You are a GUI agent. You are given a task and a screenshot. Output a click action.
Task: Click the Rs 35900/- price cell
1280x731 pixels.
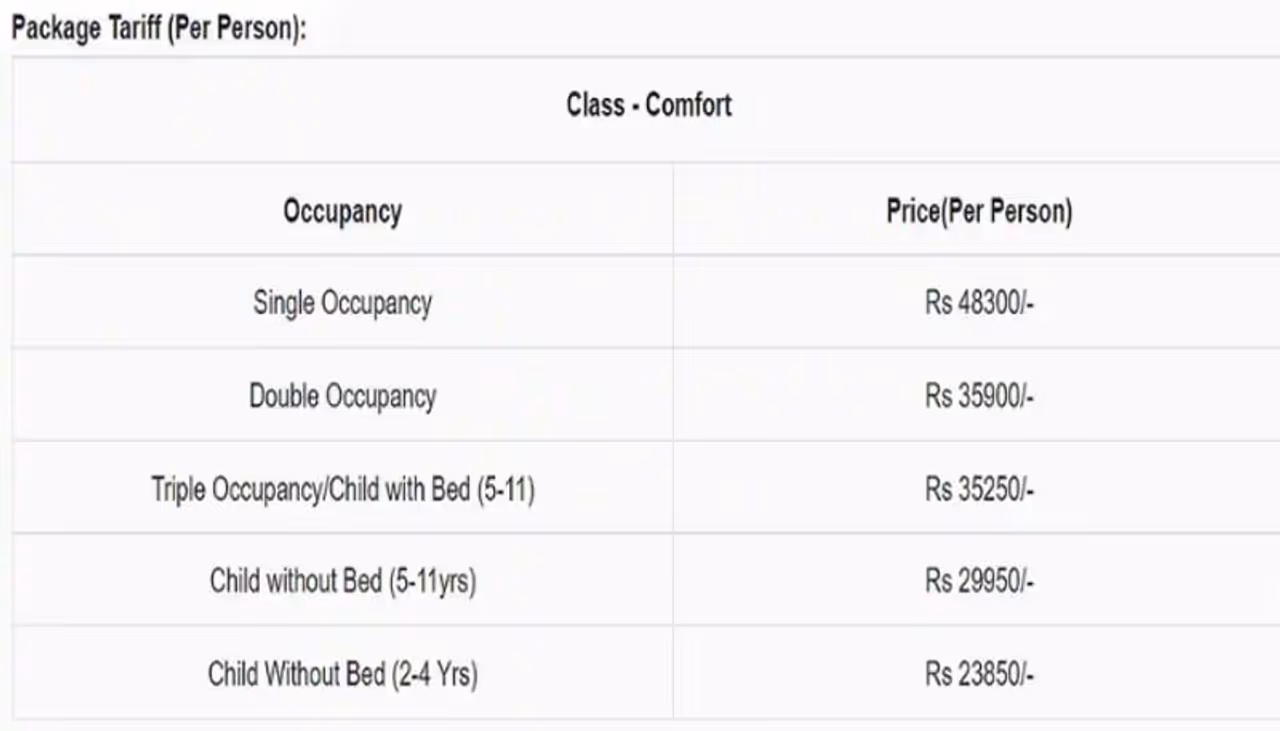(979, 397)
